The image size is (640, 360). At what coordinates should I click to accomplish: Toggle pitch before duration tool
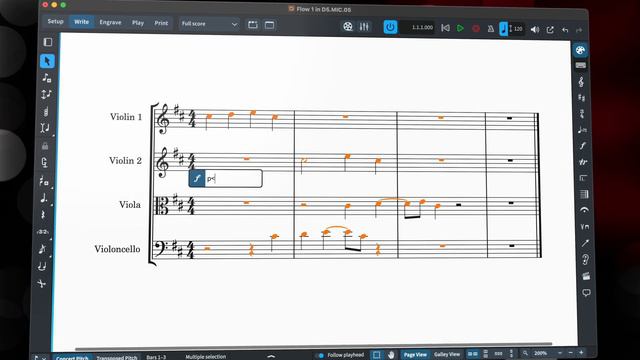point(46,94)
